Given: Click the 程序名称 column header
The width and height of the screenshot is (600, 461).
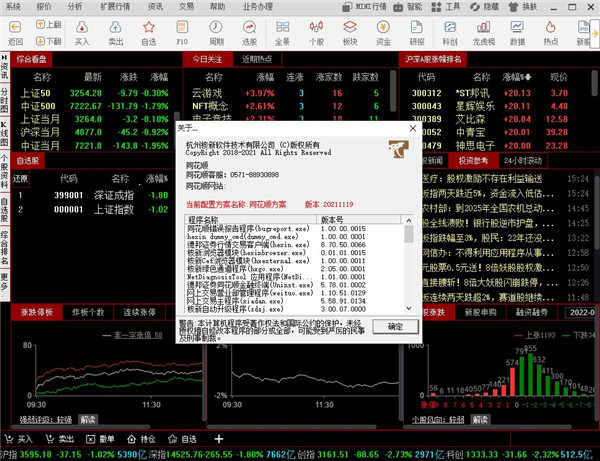Looking at the screenshot, I should coord(251,220).
